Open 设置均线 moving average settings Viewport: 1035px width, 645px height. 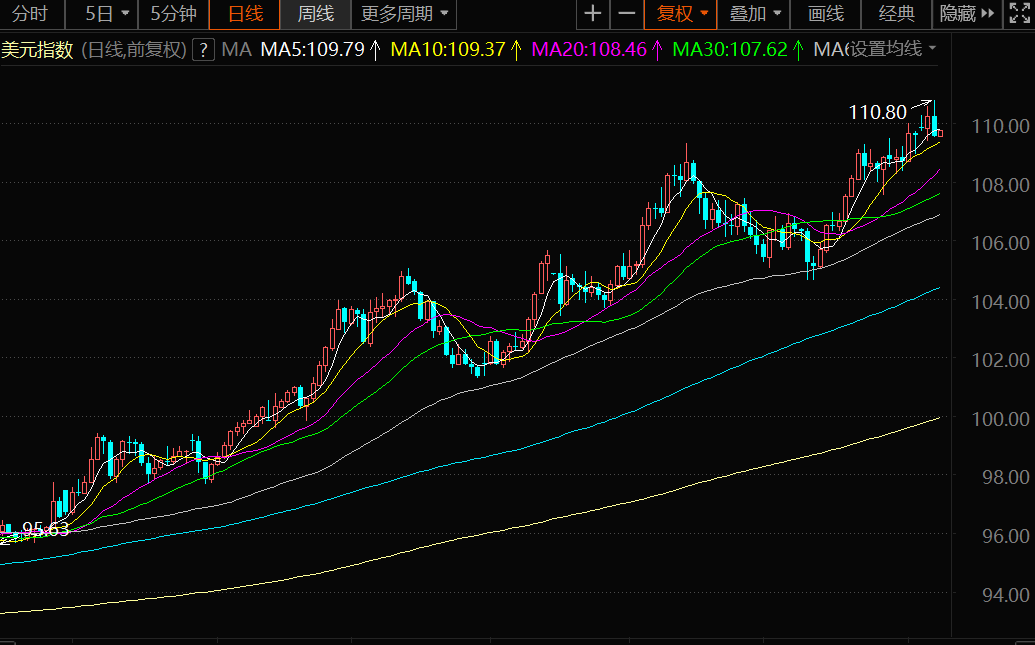[893, 49]
